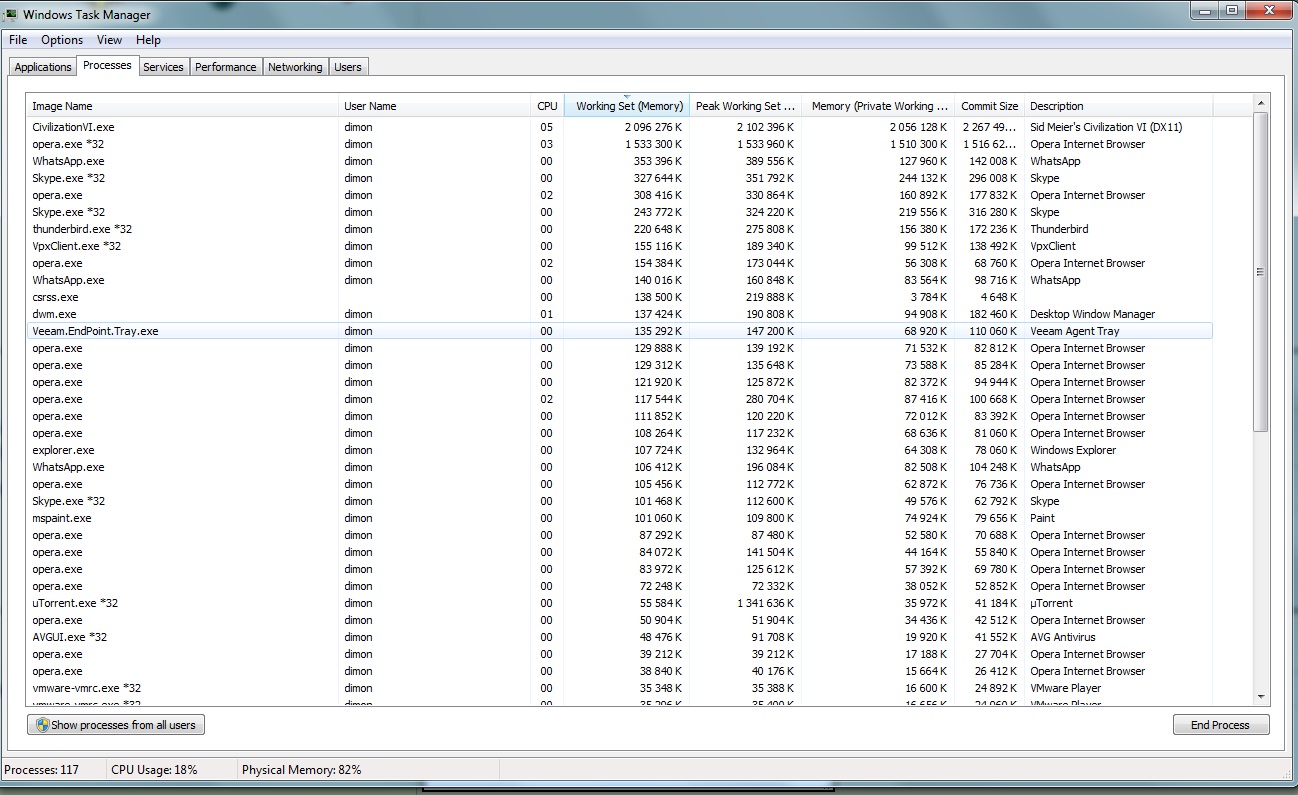Select the dwm.exe process
The height and width of the screenshot is (795, 1298).
pos(619,314)
